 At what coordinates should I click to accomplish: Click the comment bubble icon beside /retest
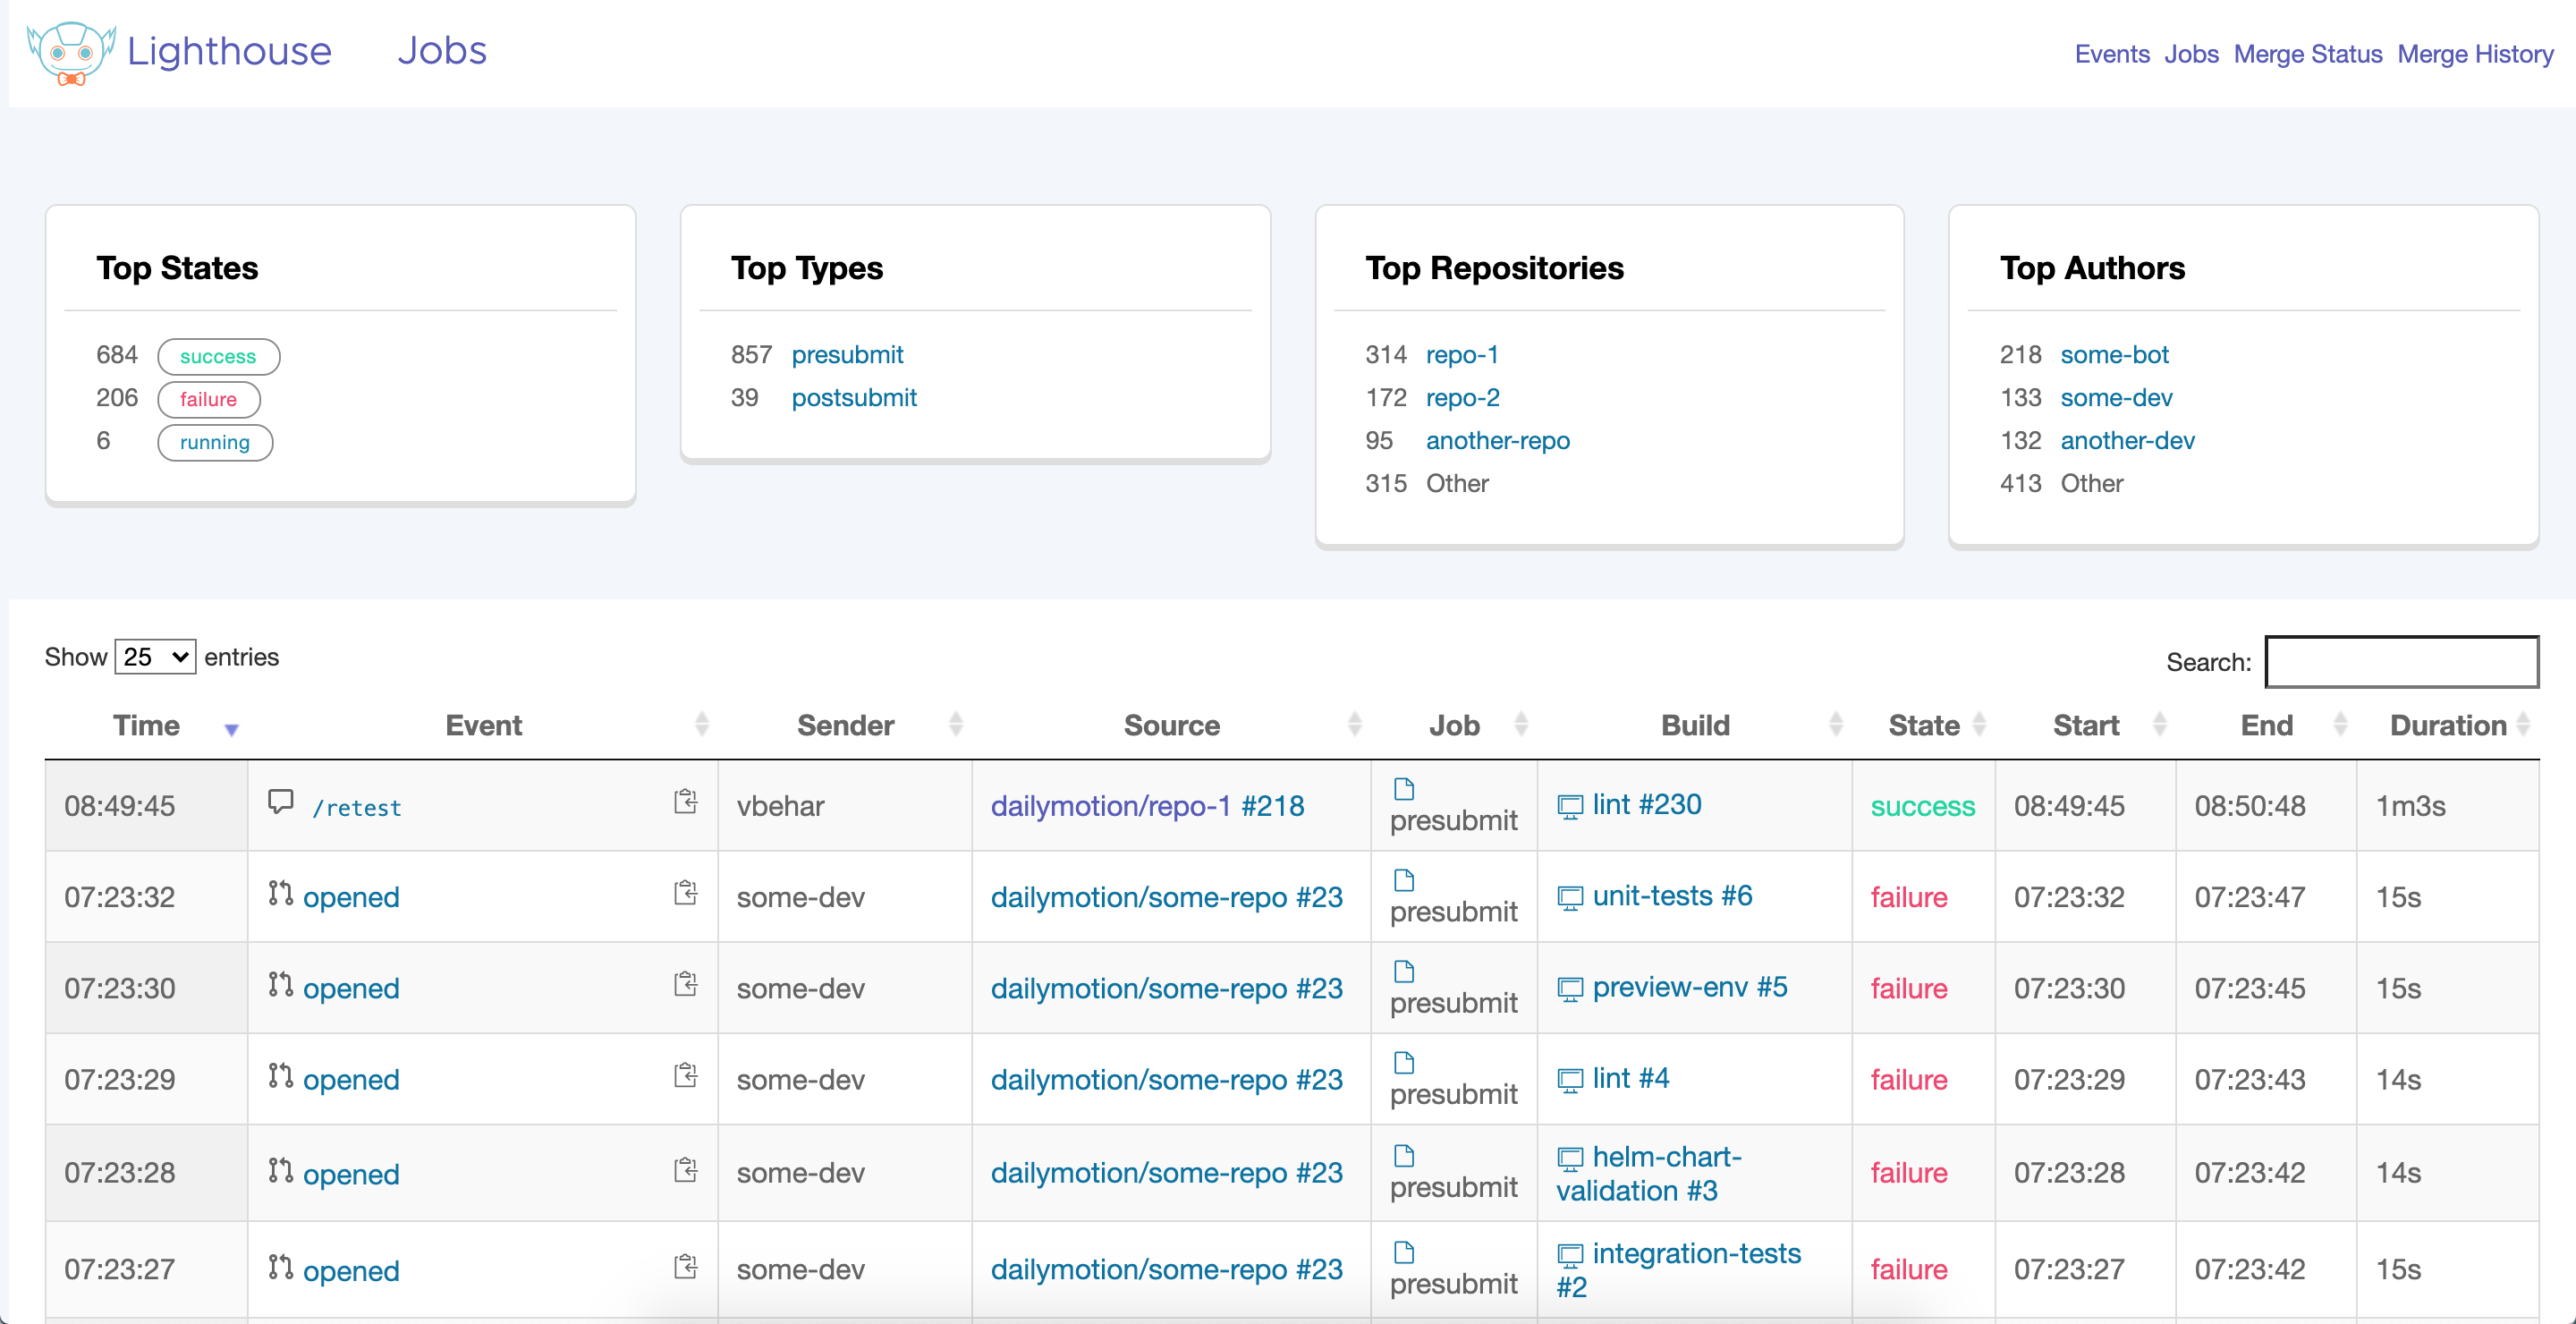coord(280,801)
